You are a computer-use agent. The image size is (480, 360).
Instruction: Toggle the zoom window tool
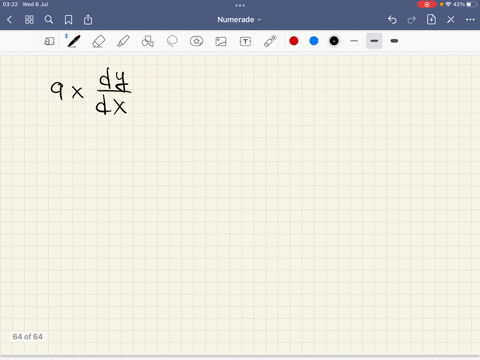point(49,41)
